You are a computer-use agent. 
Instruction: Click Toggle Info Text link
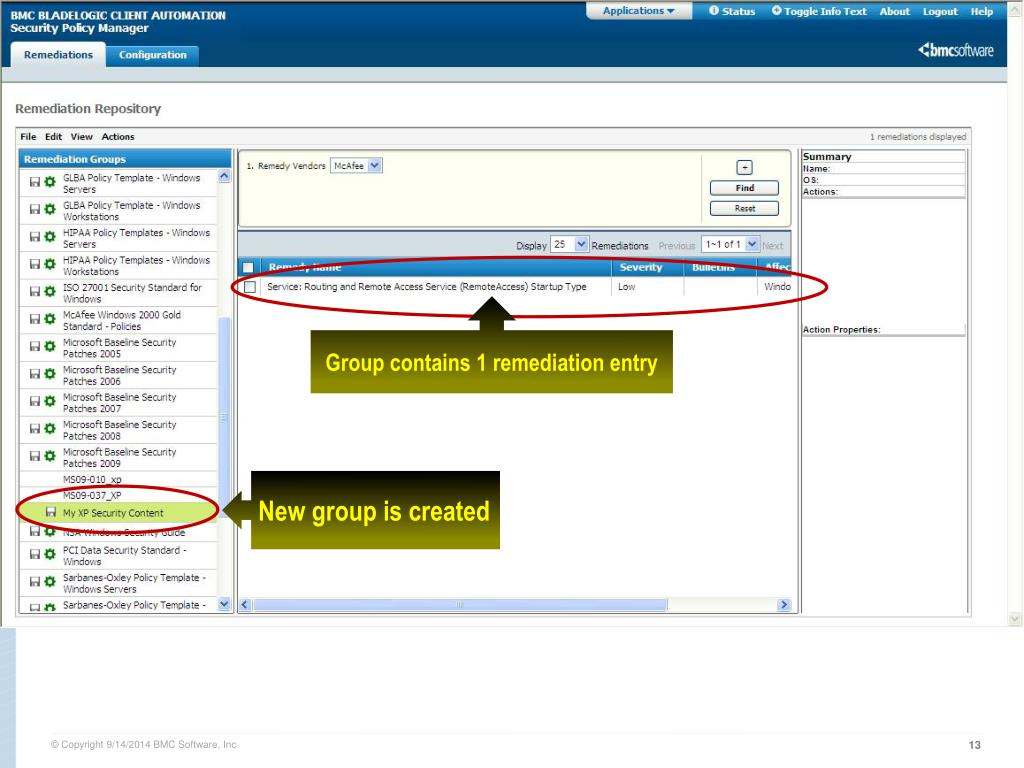pyautogui.click(x=819, y=11)
